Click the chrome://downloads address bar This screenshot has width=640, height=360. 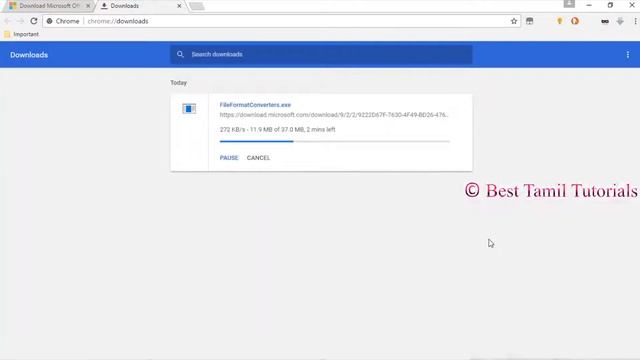[x=282, y=21]
